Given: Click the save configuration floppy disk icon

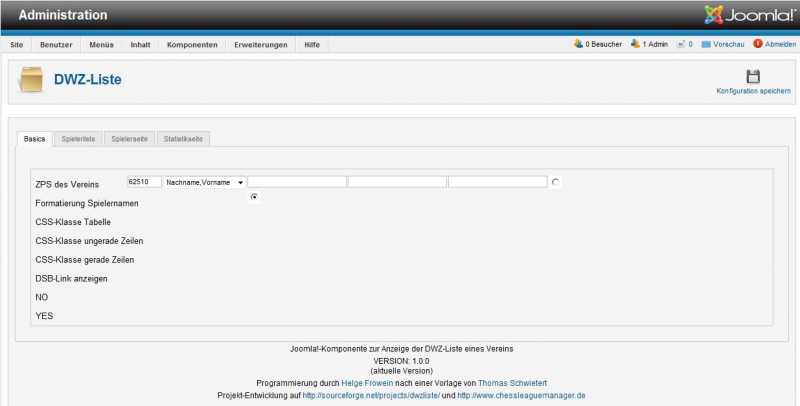Looking at the screenshot, I should click(754, 77).
